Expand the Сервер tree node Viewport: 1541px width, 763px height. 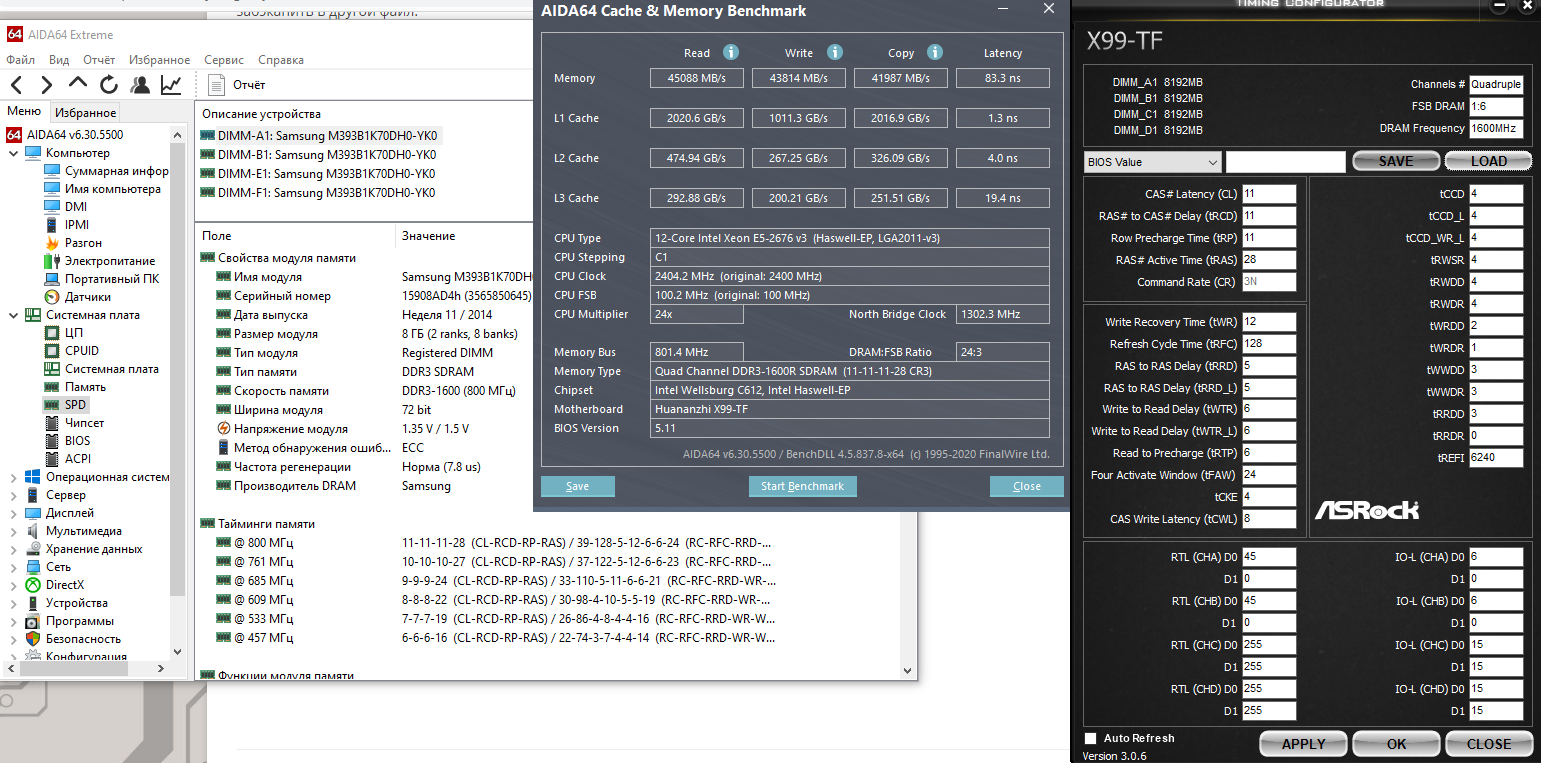click(13, 495)
